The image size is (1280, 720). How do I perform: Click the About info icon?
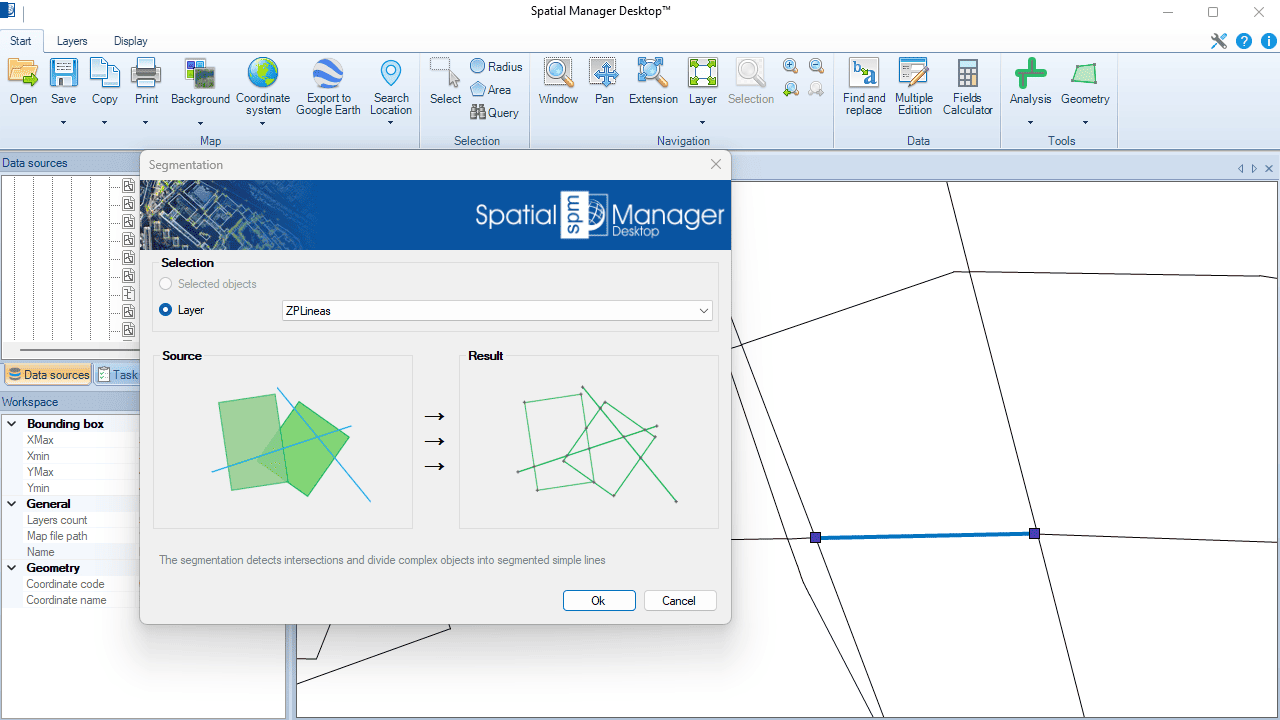coord(1269,41)
